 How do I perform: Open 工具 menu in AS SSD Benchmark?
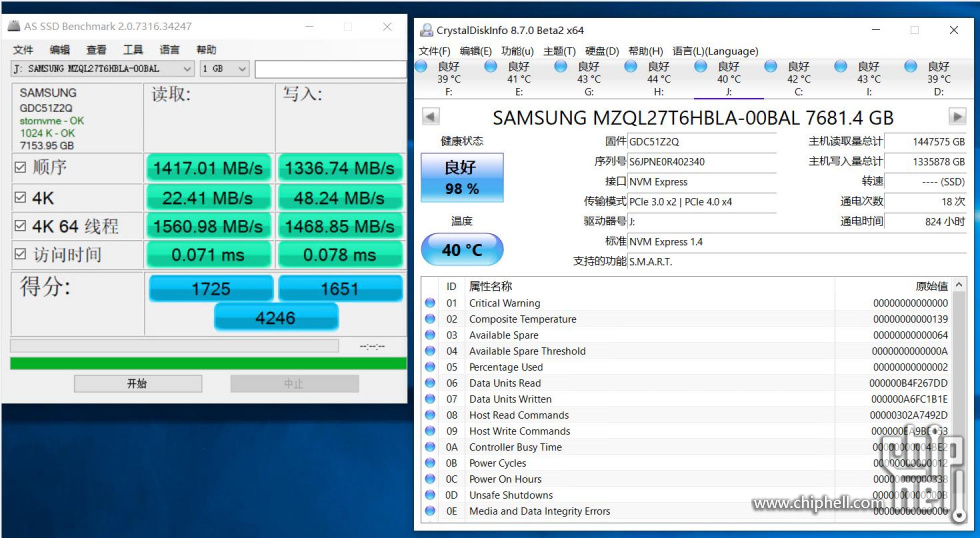coord(132,50)
